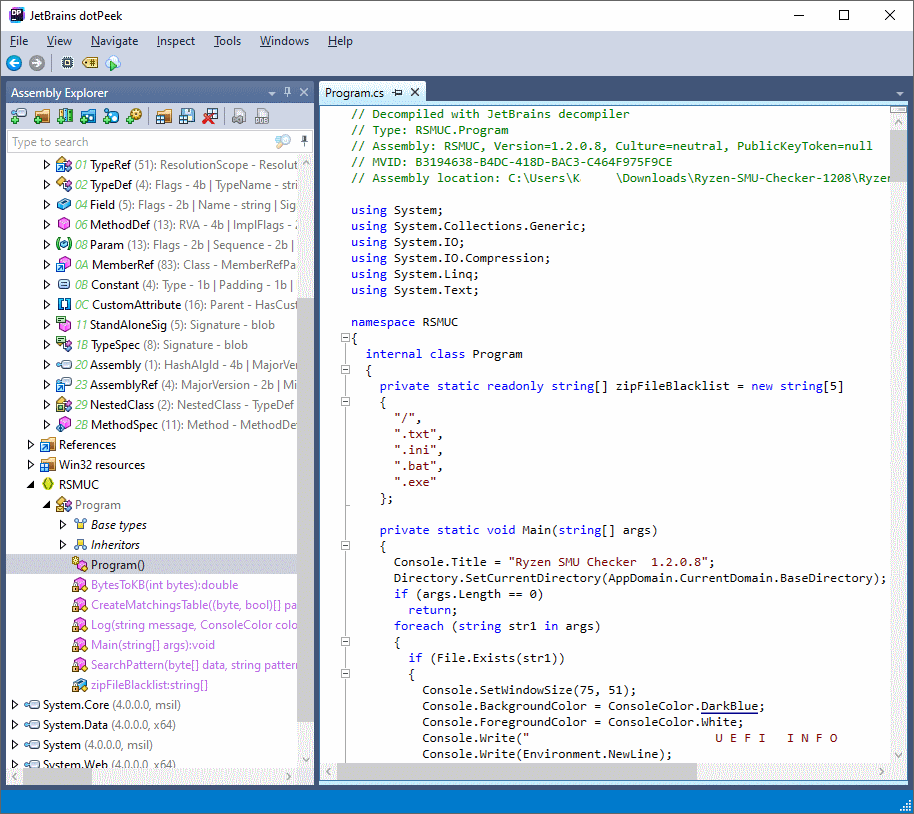Expand the Base types node
The height and width of the screenshot is (814, 914).
(63, 525)
